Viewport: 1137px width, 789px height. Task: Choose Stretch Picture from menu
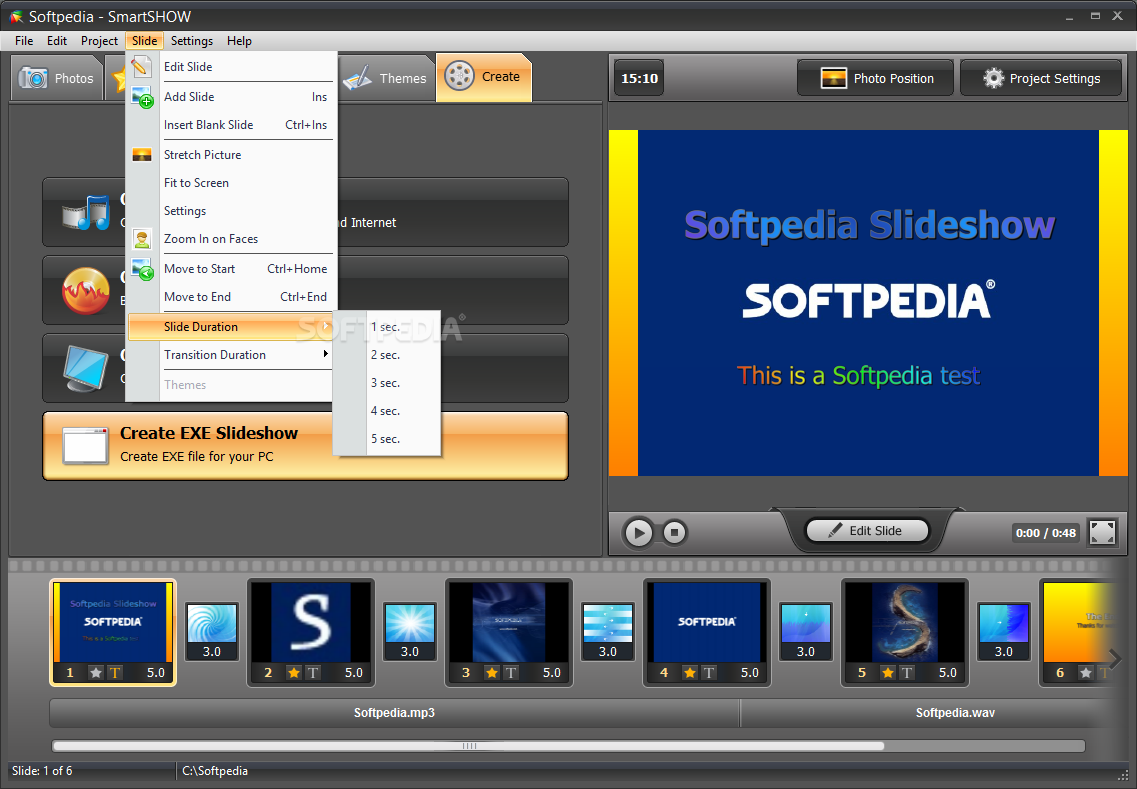231,154
